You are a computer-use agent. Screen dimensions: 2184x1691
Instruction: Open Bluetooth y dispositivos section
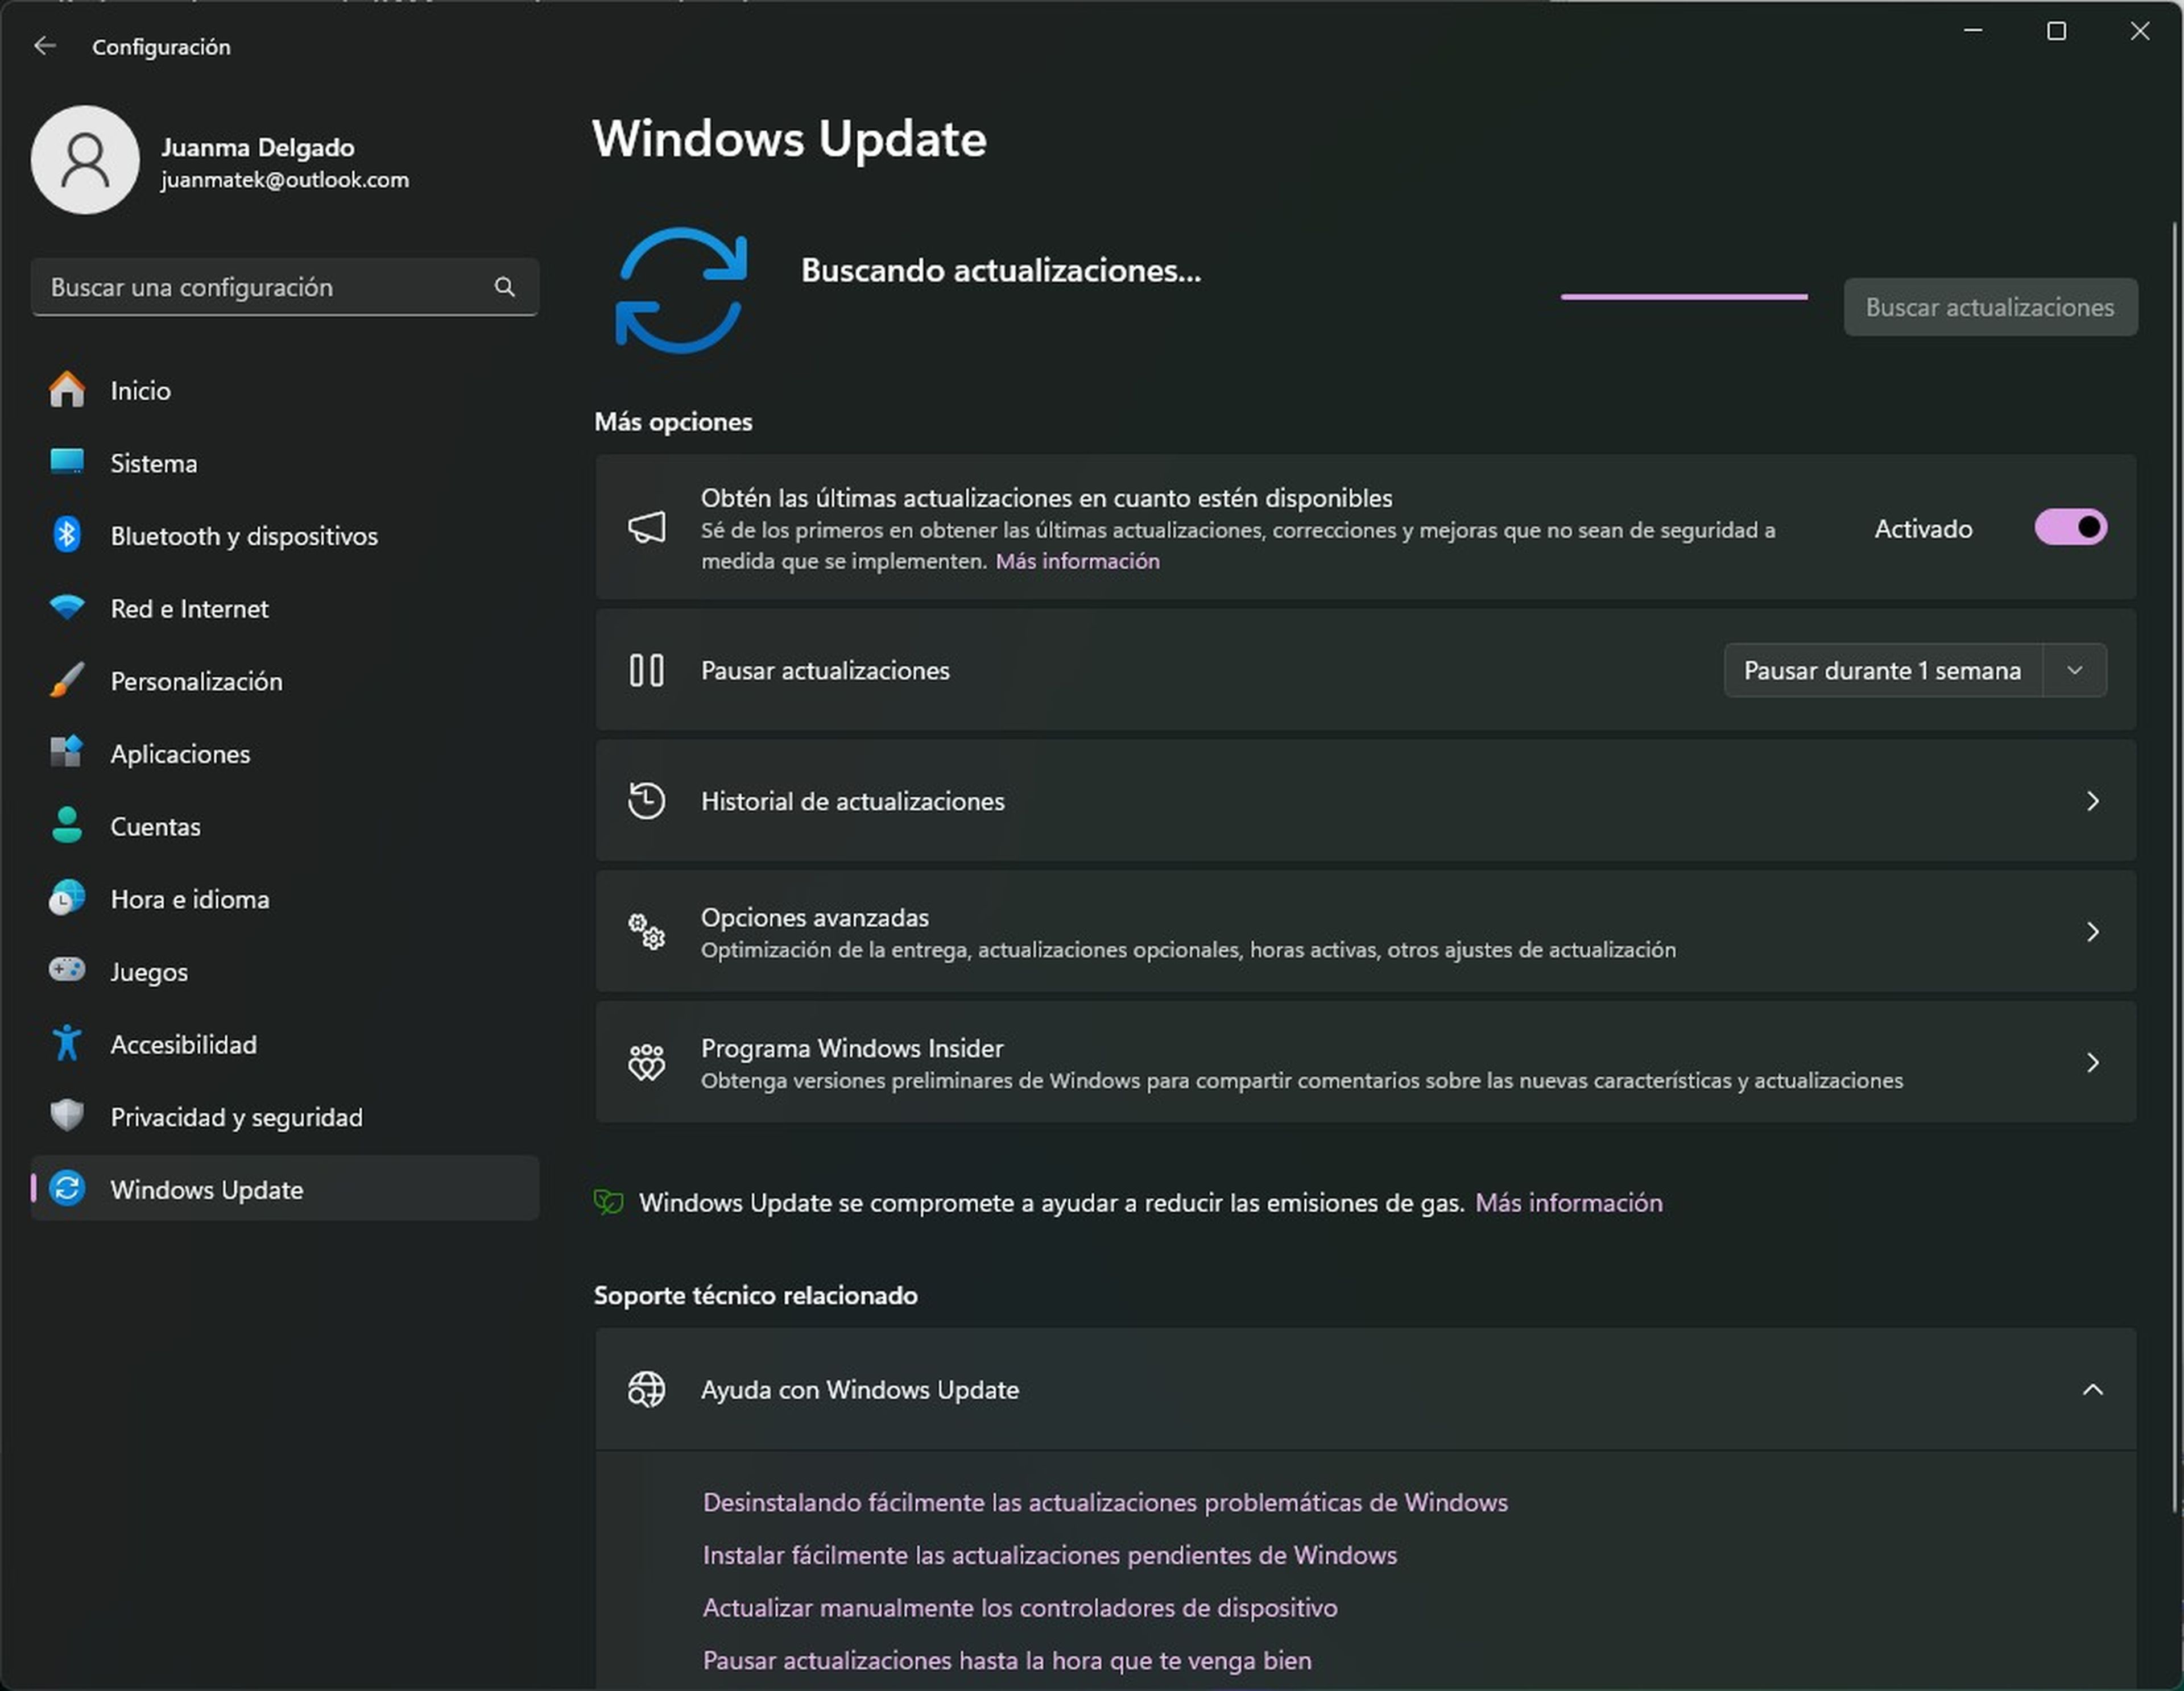pyautogui.click(x=285, y=535)
